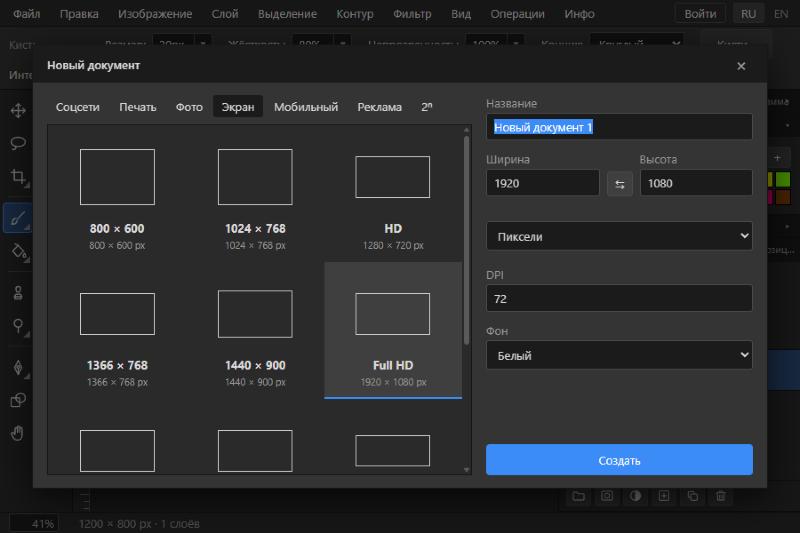Open the Пиксели units dropdown
This screenshot has height=533, width=800.
pos(619,236)
